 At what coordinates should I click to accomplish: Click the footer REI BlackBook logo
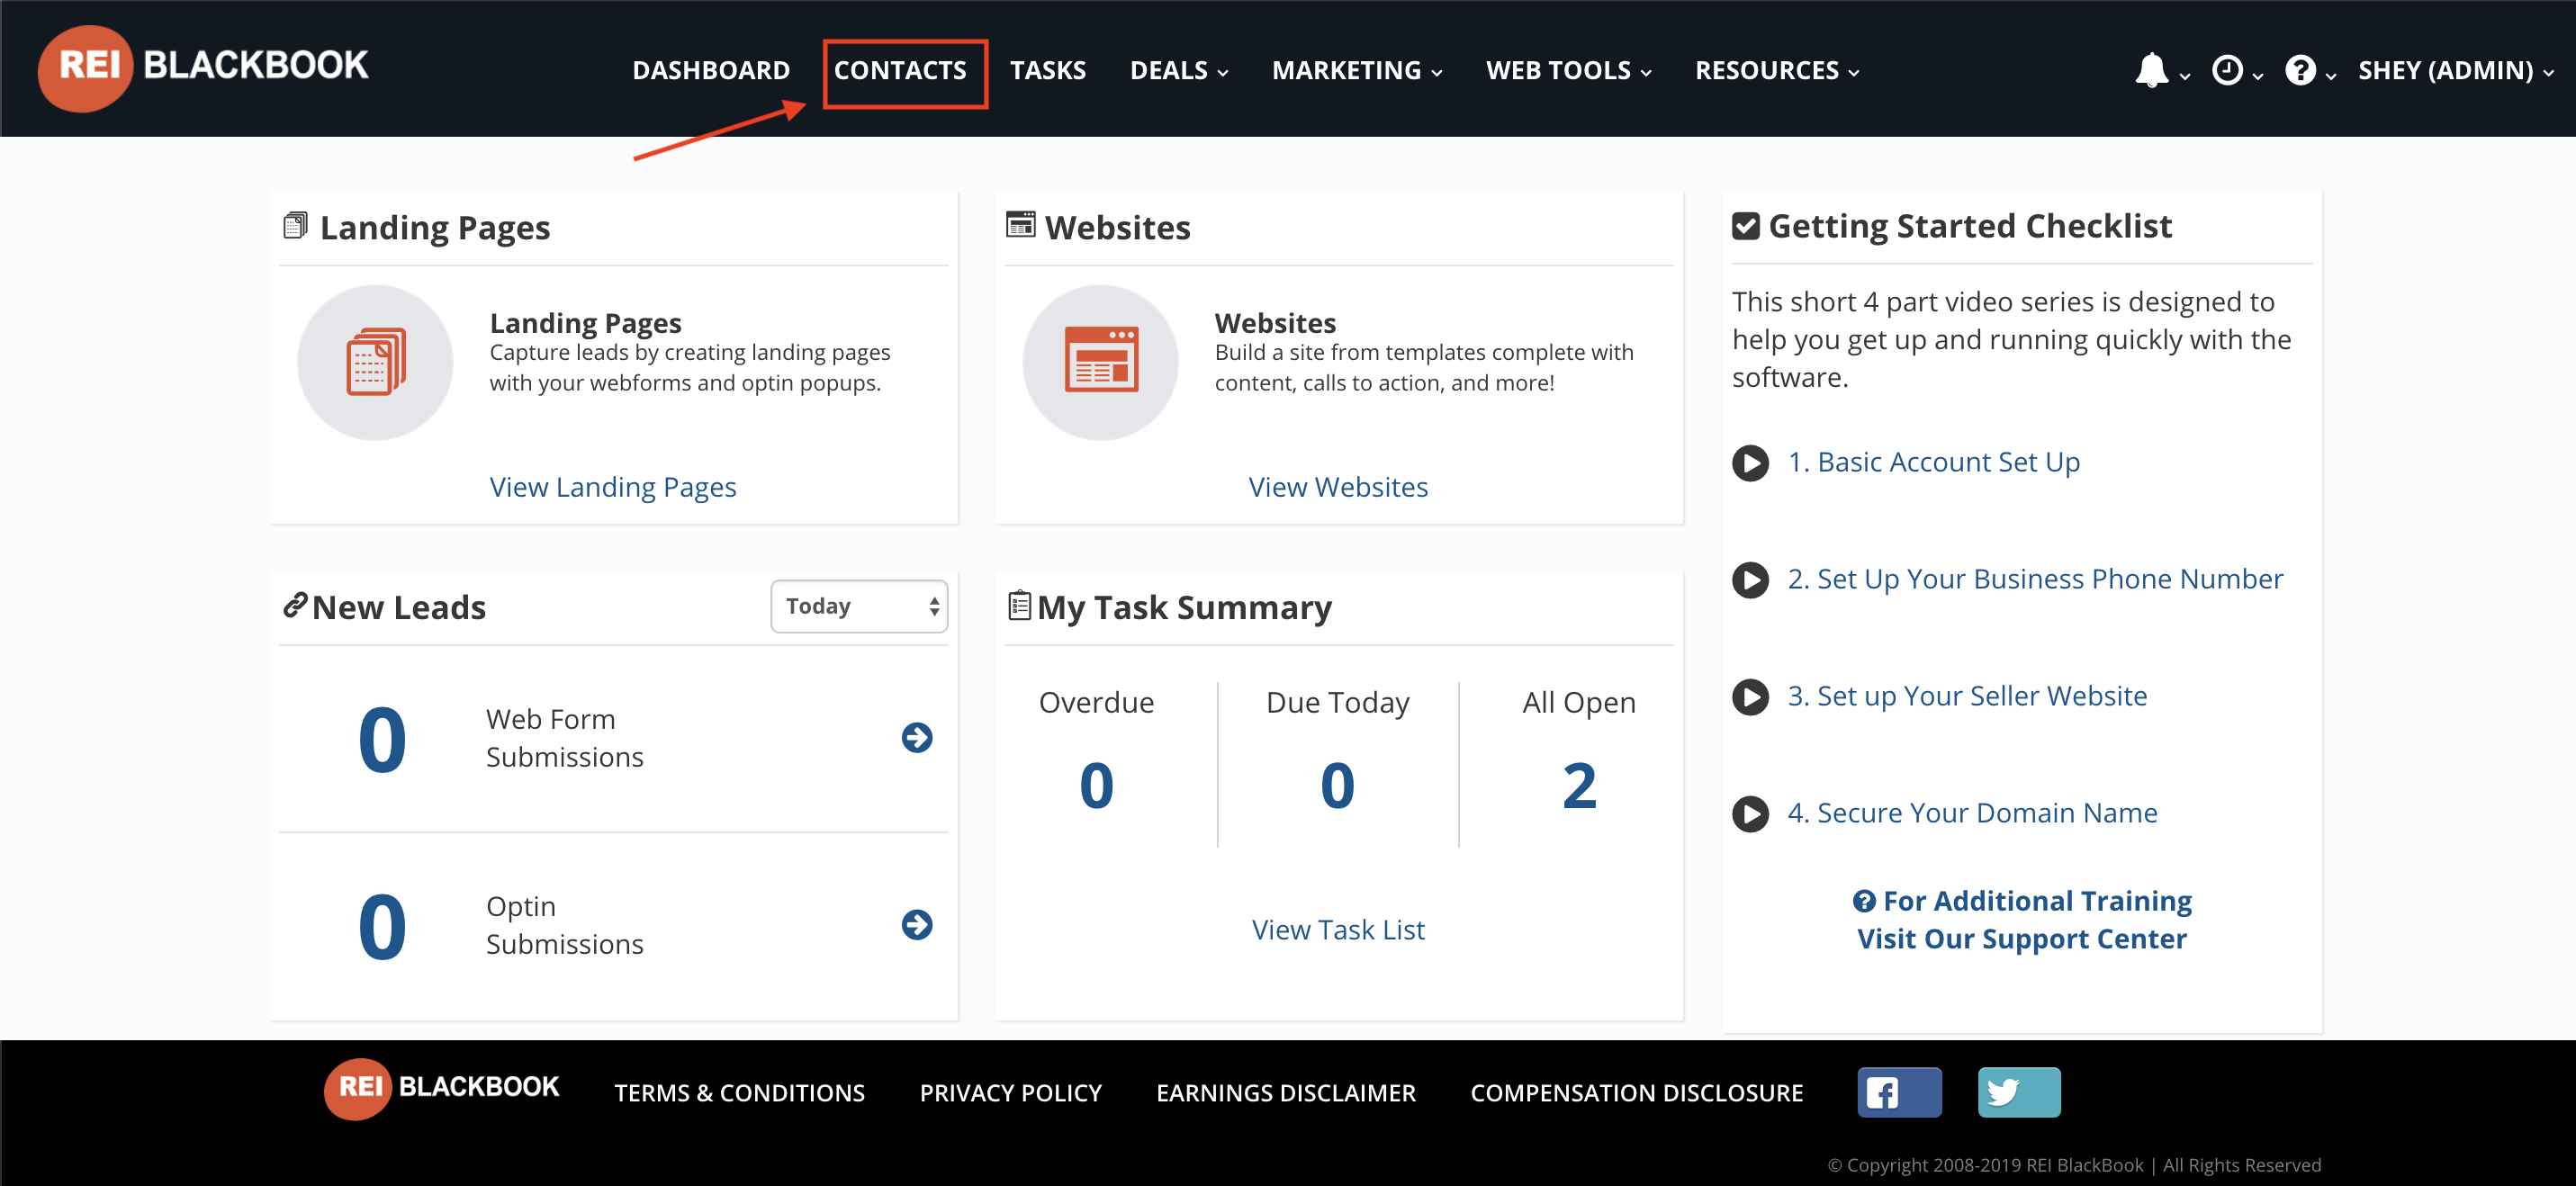pyautogui.click(x=441, y=1088)
